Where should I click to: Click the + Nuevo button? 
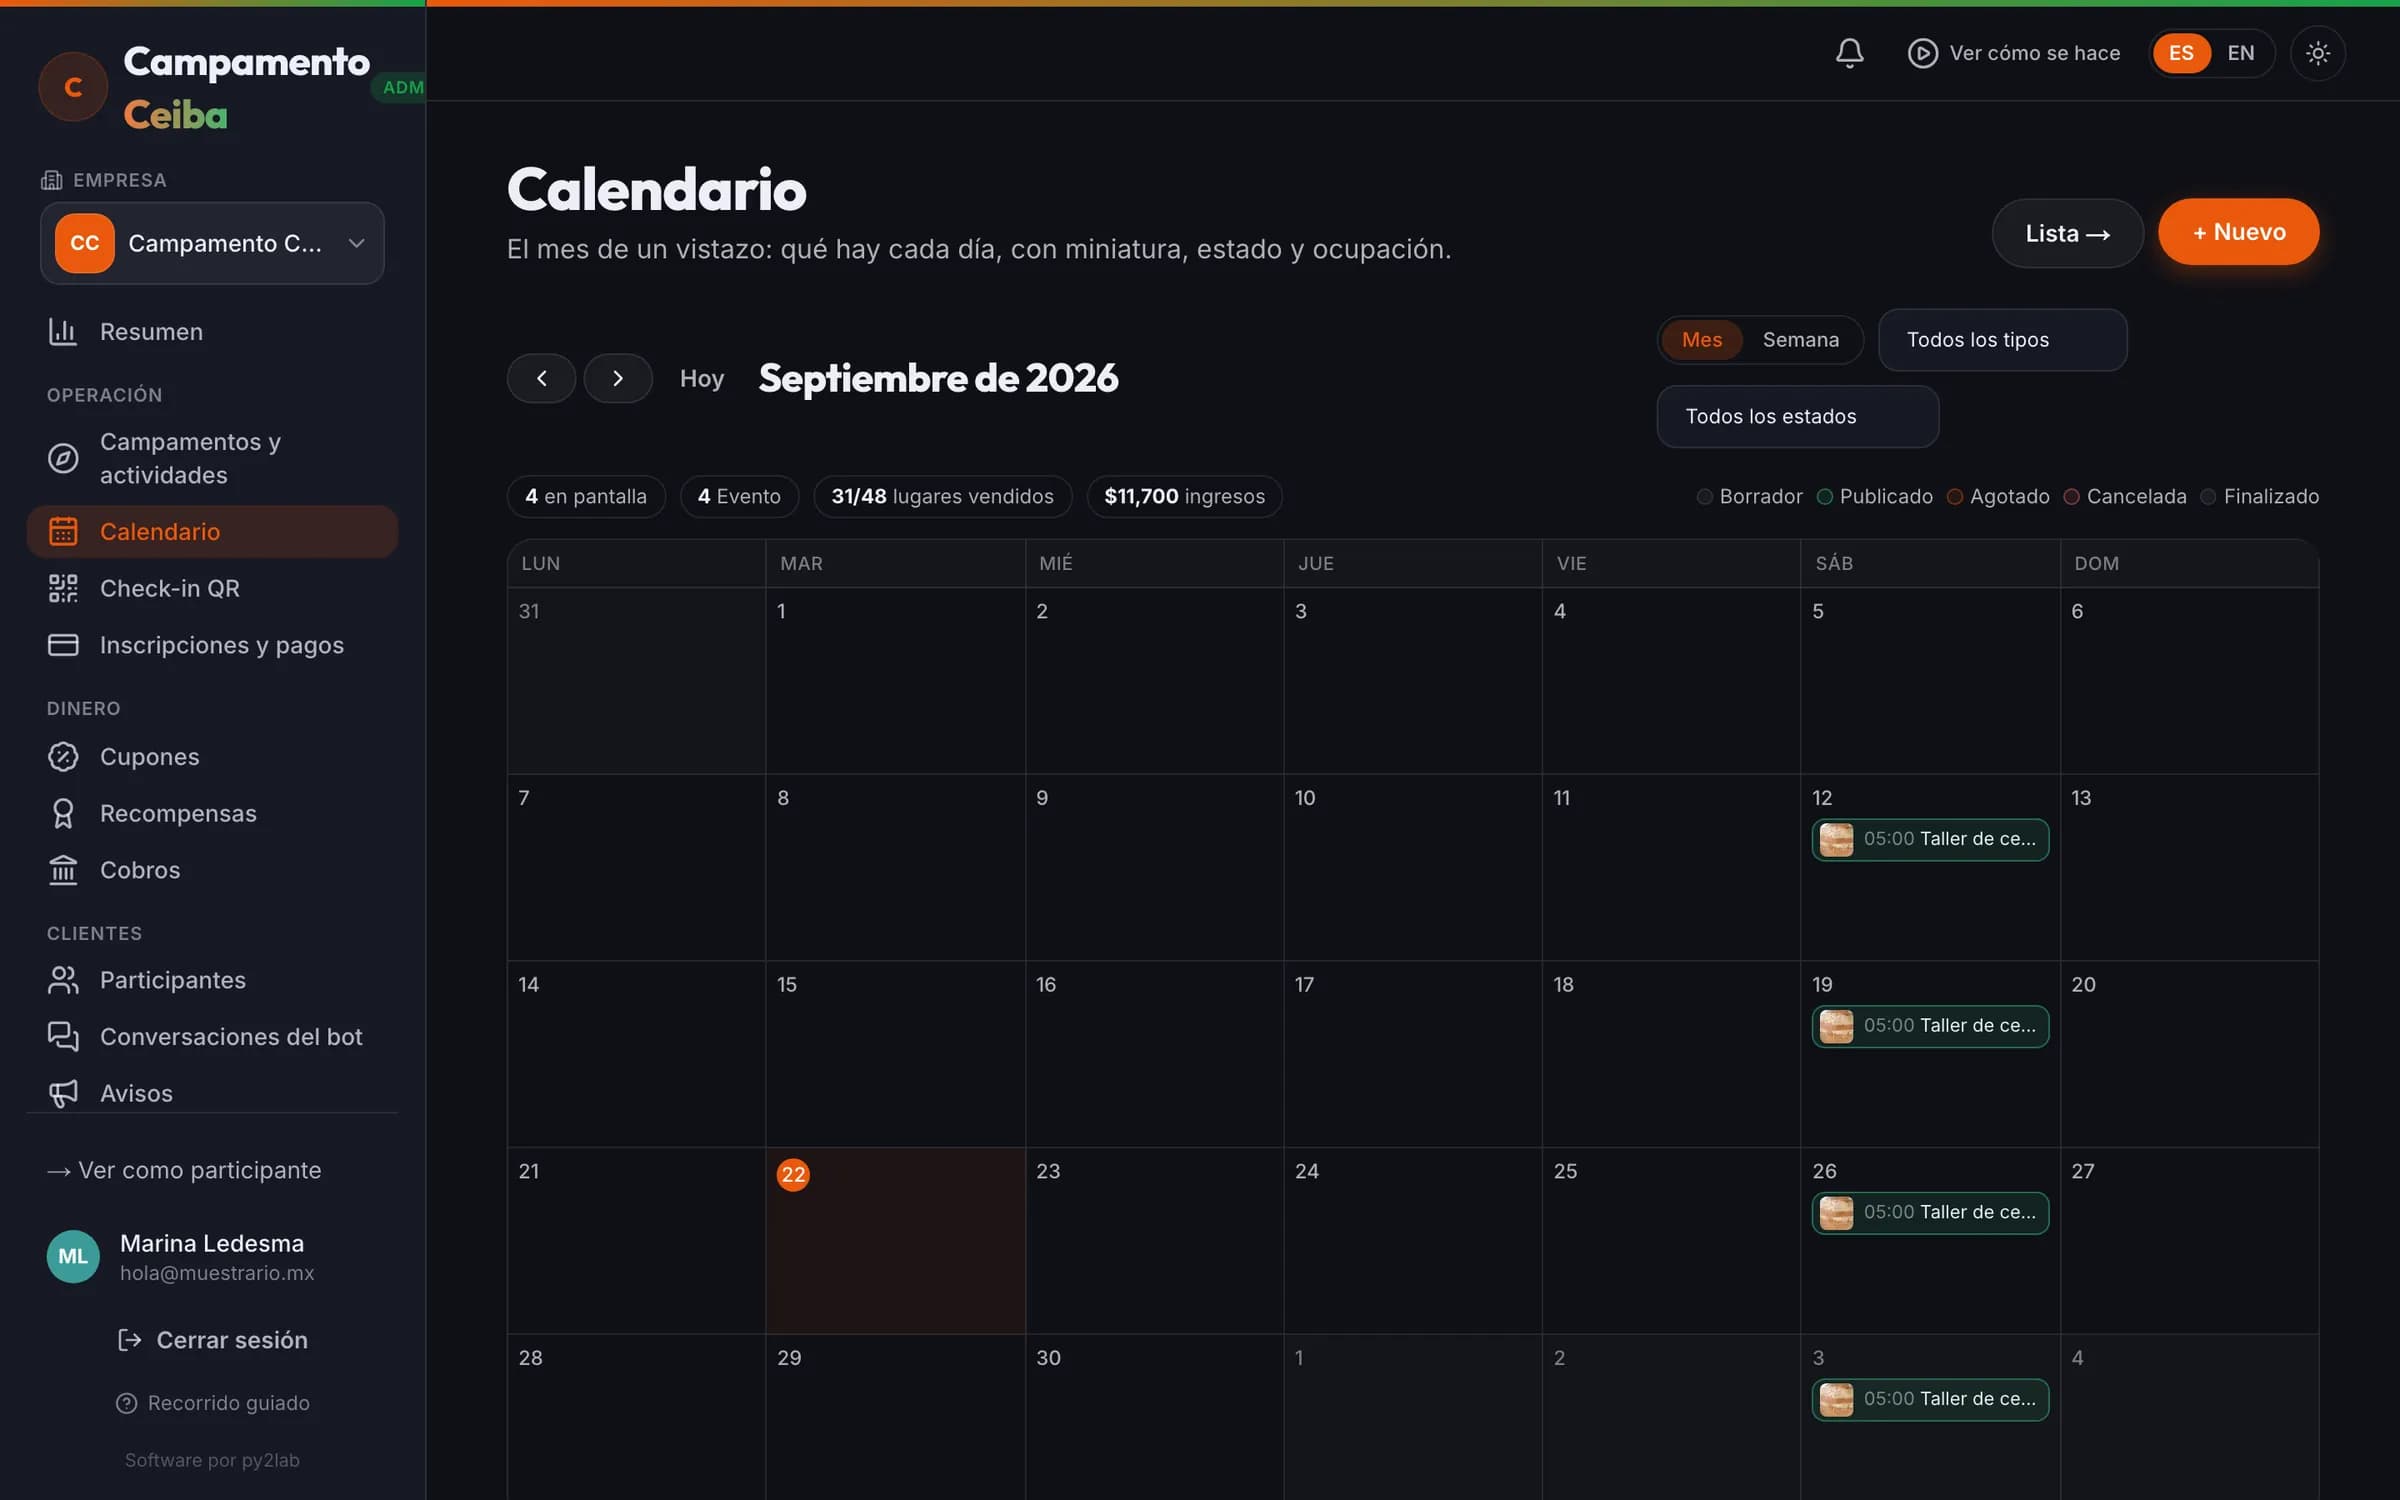coord(2238,232)
